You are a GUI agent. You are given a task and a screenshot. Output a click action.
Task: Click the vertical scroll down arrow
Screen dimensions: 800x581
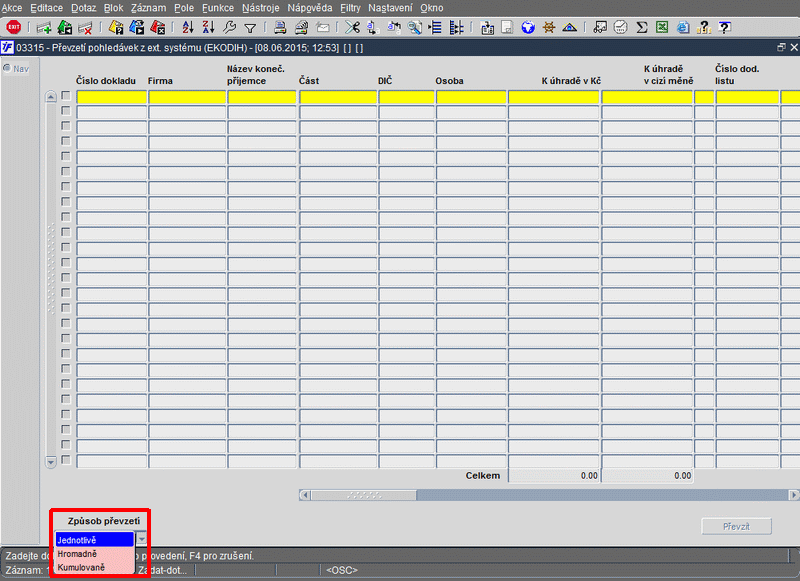point(51,462)
